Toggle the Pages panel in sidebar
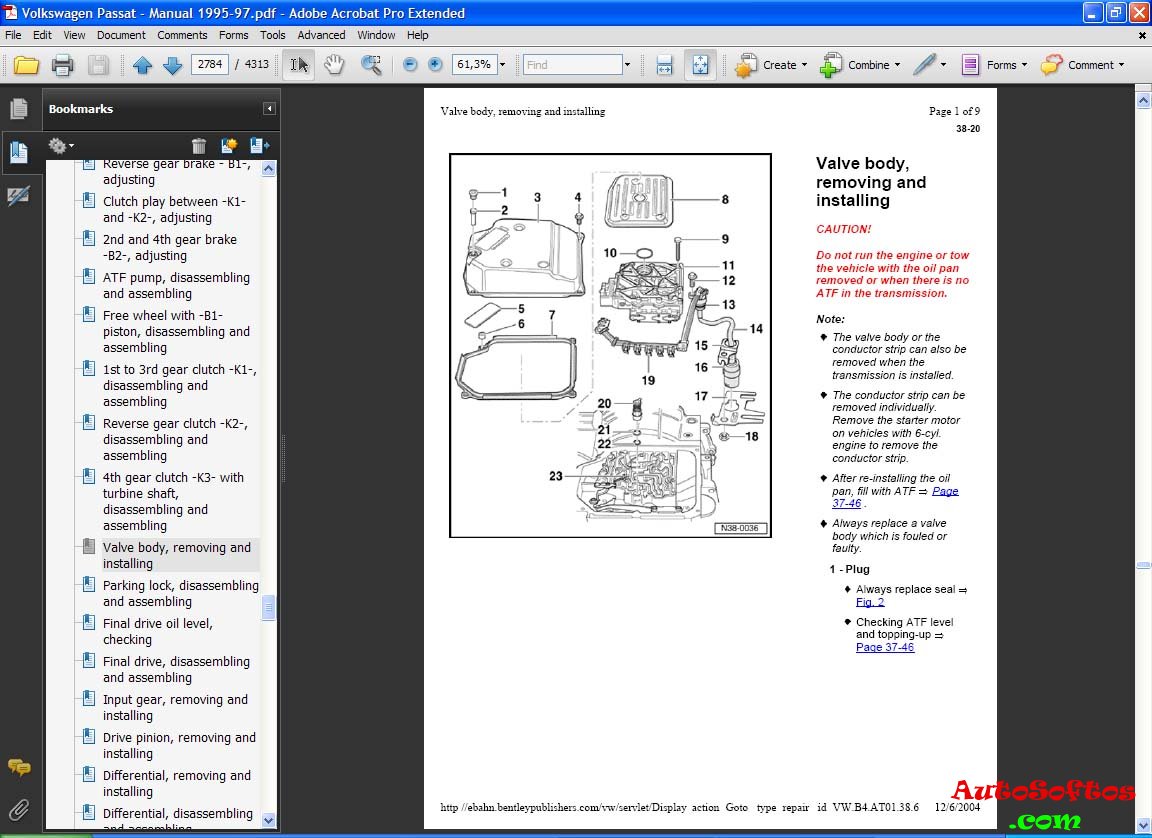Screen dimensions: 1152x838 19,109
